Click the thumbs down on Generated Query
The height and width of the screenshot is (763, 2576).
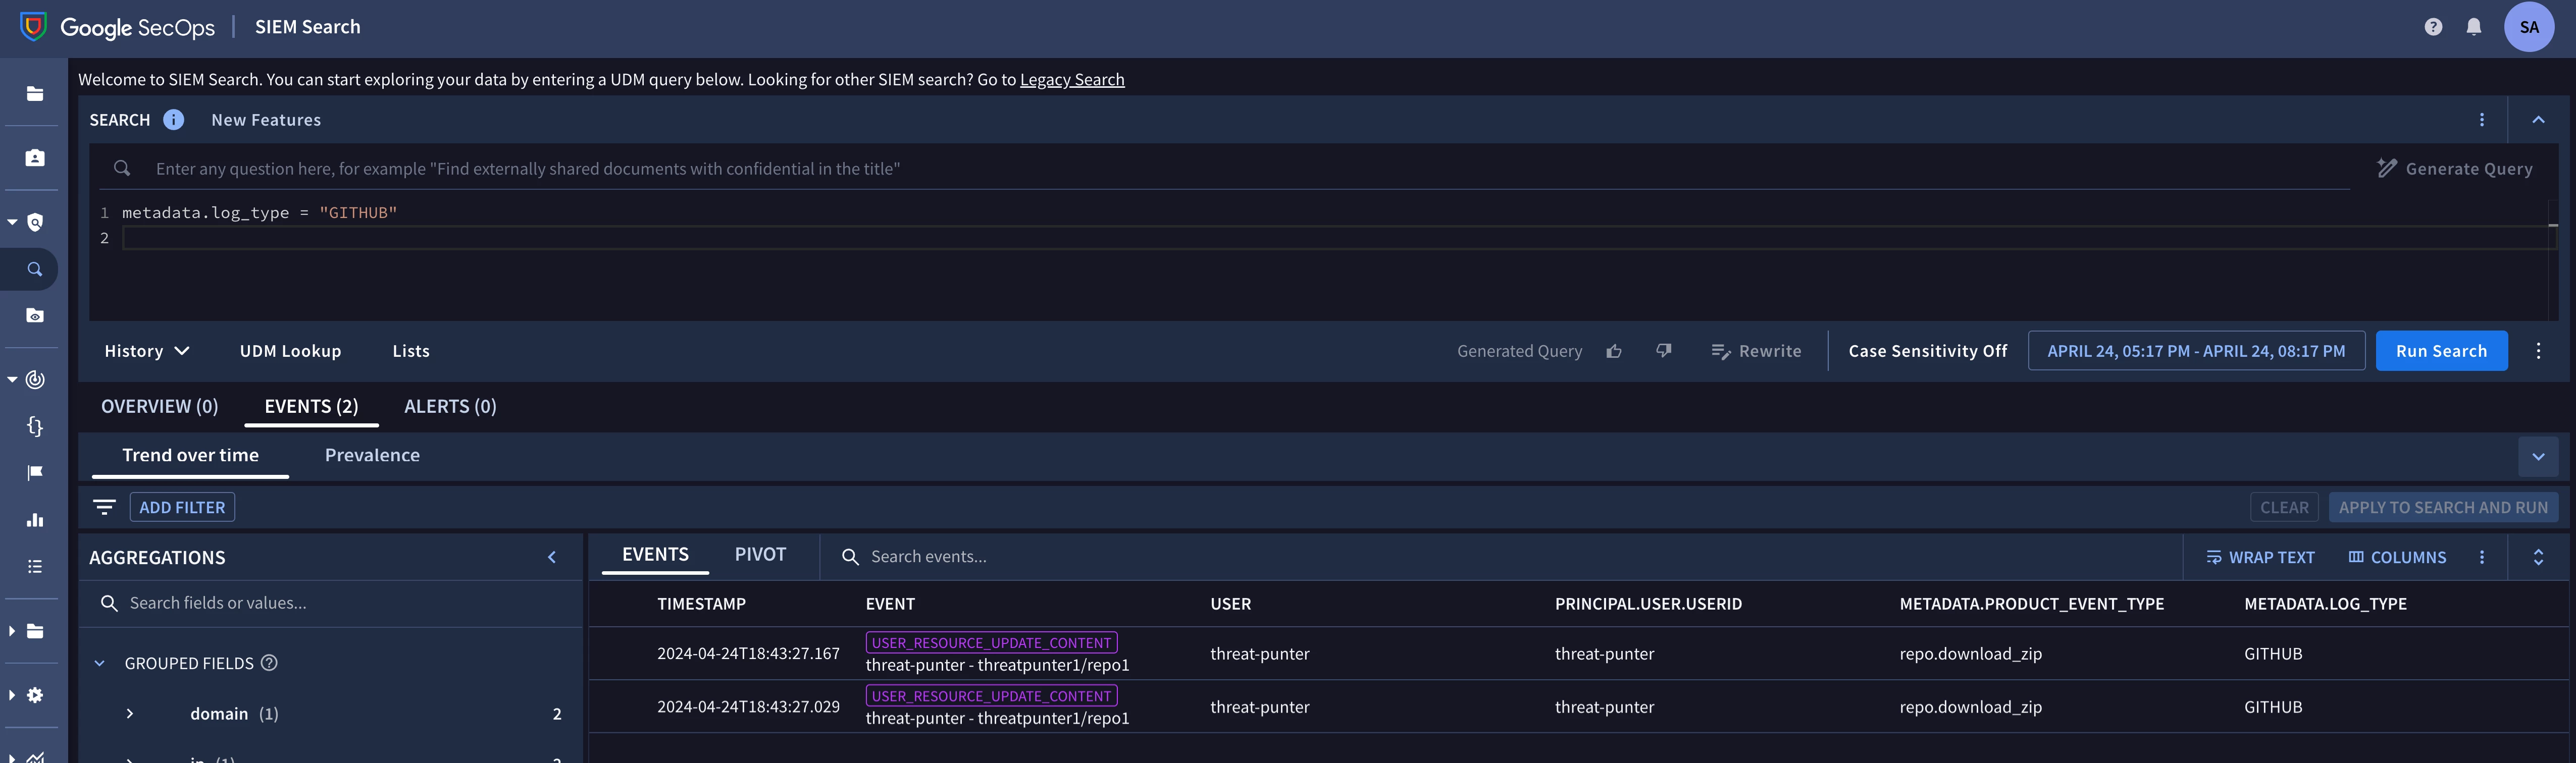[x=1663, y=351]
